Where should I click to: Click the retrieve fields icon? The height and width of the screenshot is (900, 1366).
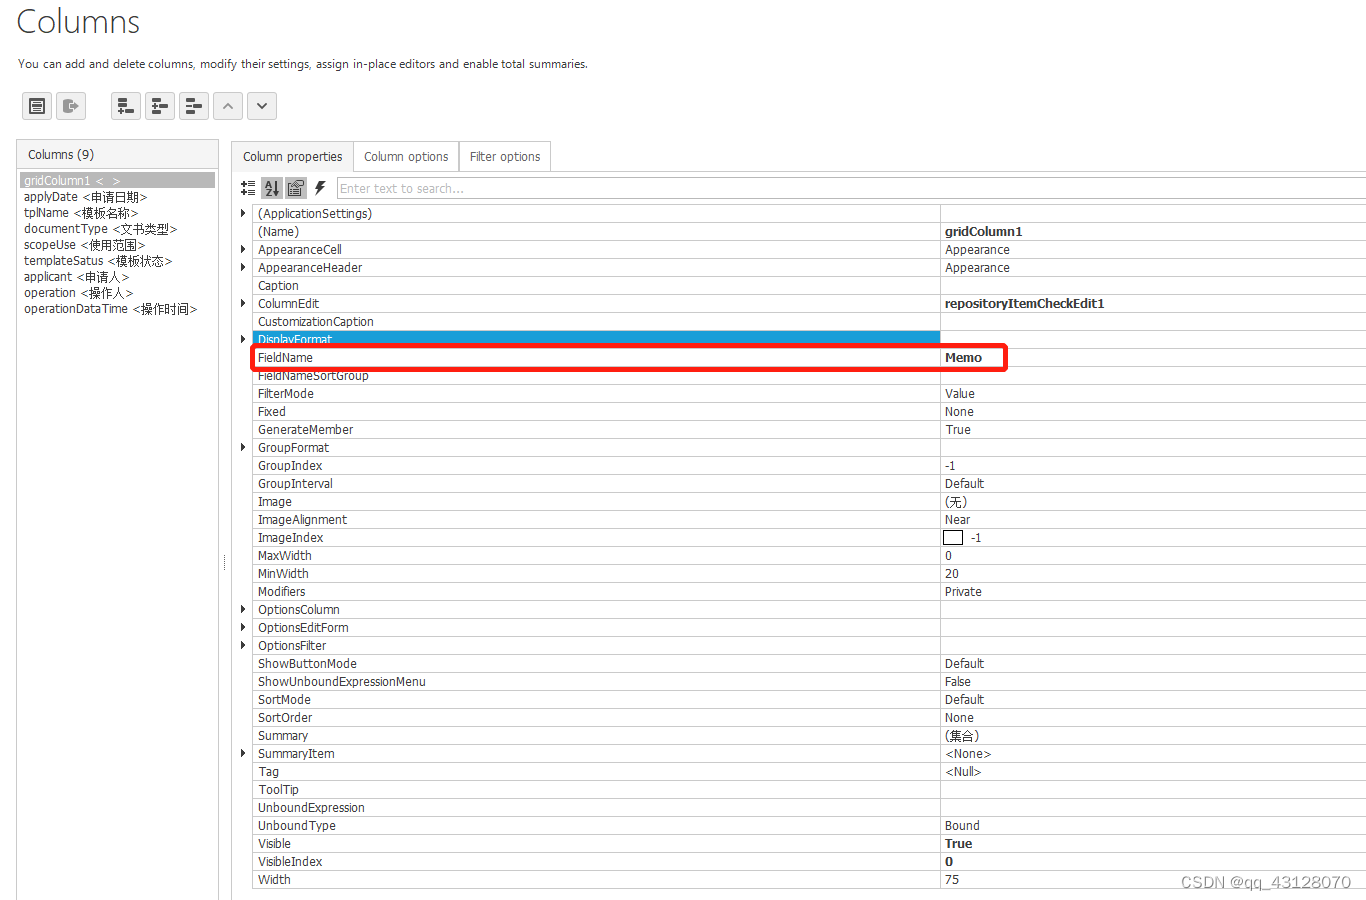click(x=71, y=105)
